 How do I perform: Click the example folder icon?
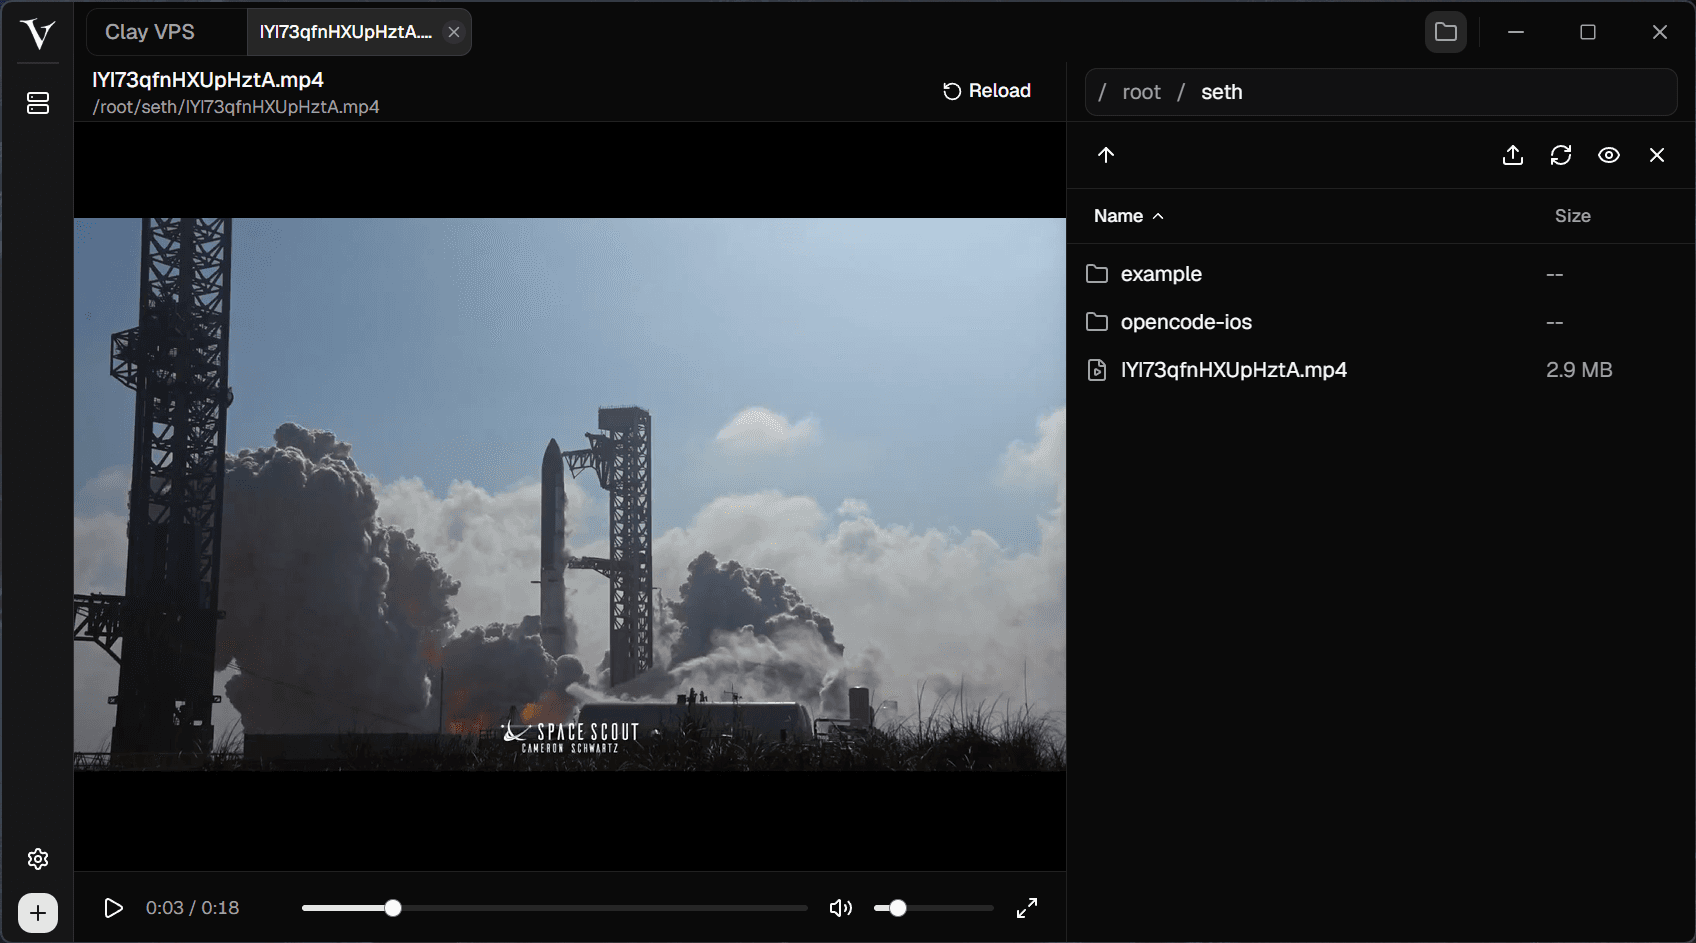[1097, 274]
